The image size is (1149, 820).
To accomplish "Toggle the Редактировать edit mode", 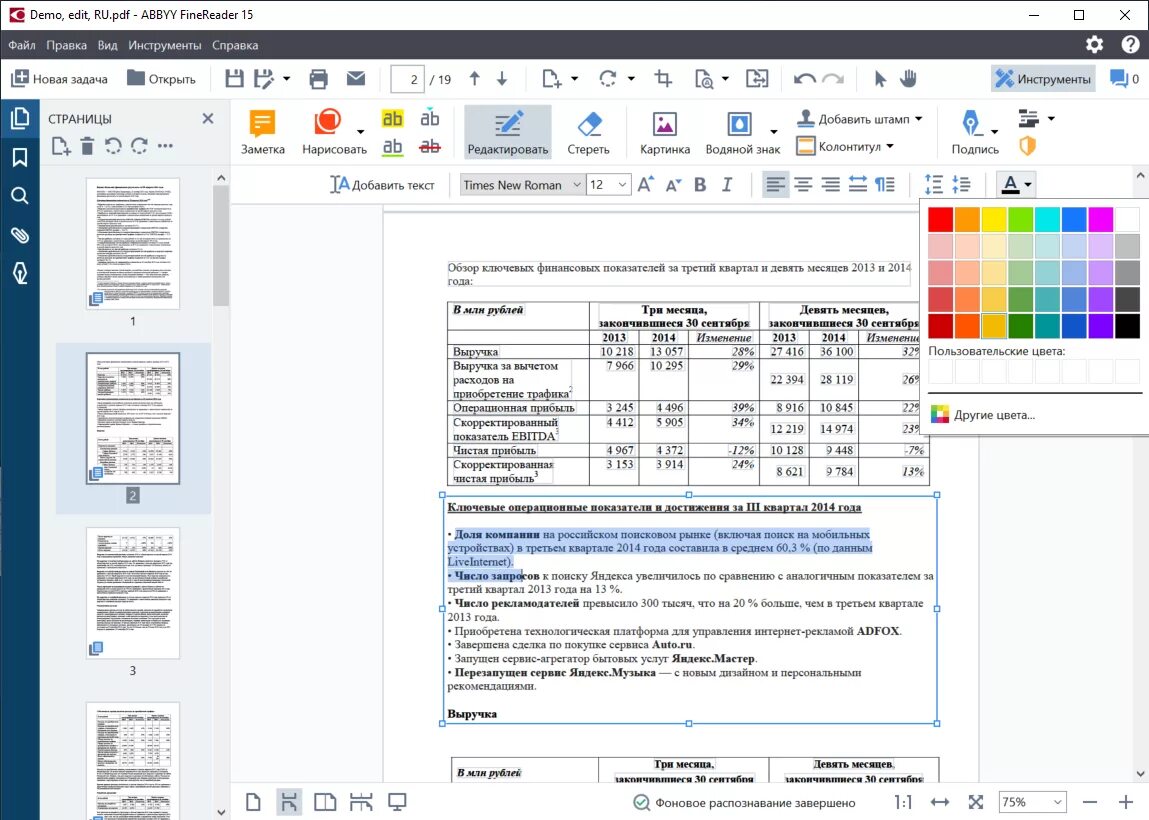I will click(508, 132).
